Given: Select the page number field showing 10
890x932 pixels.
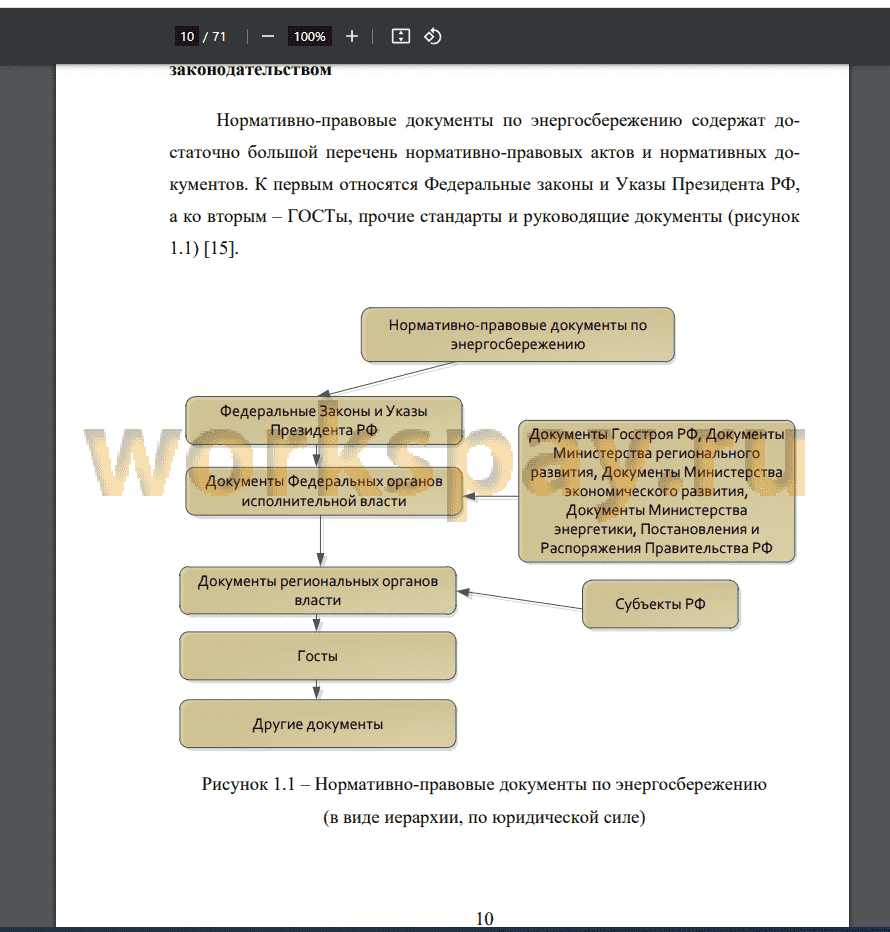Looking at the screenshot, I should coord(187,37).
